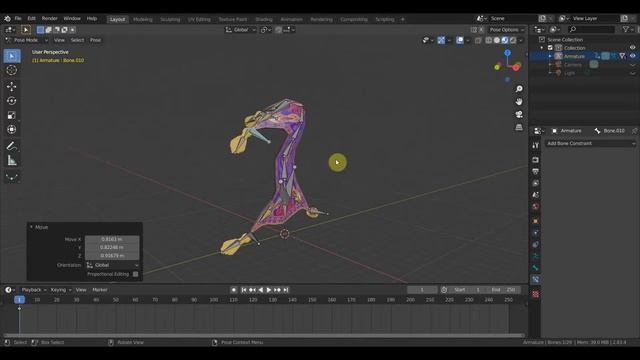Open the Object properties tab

click(535, 221)
